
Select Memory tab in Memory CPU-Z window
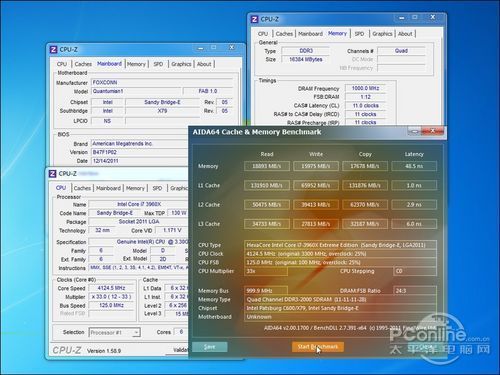click(337, 34)
